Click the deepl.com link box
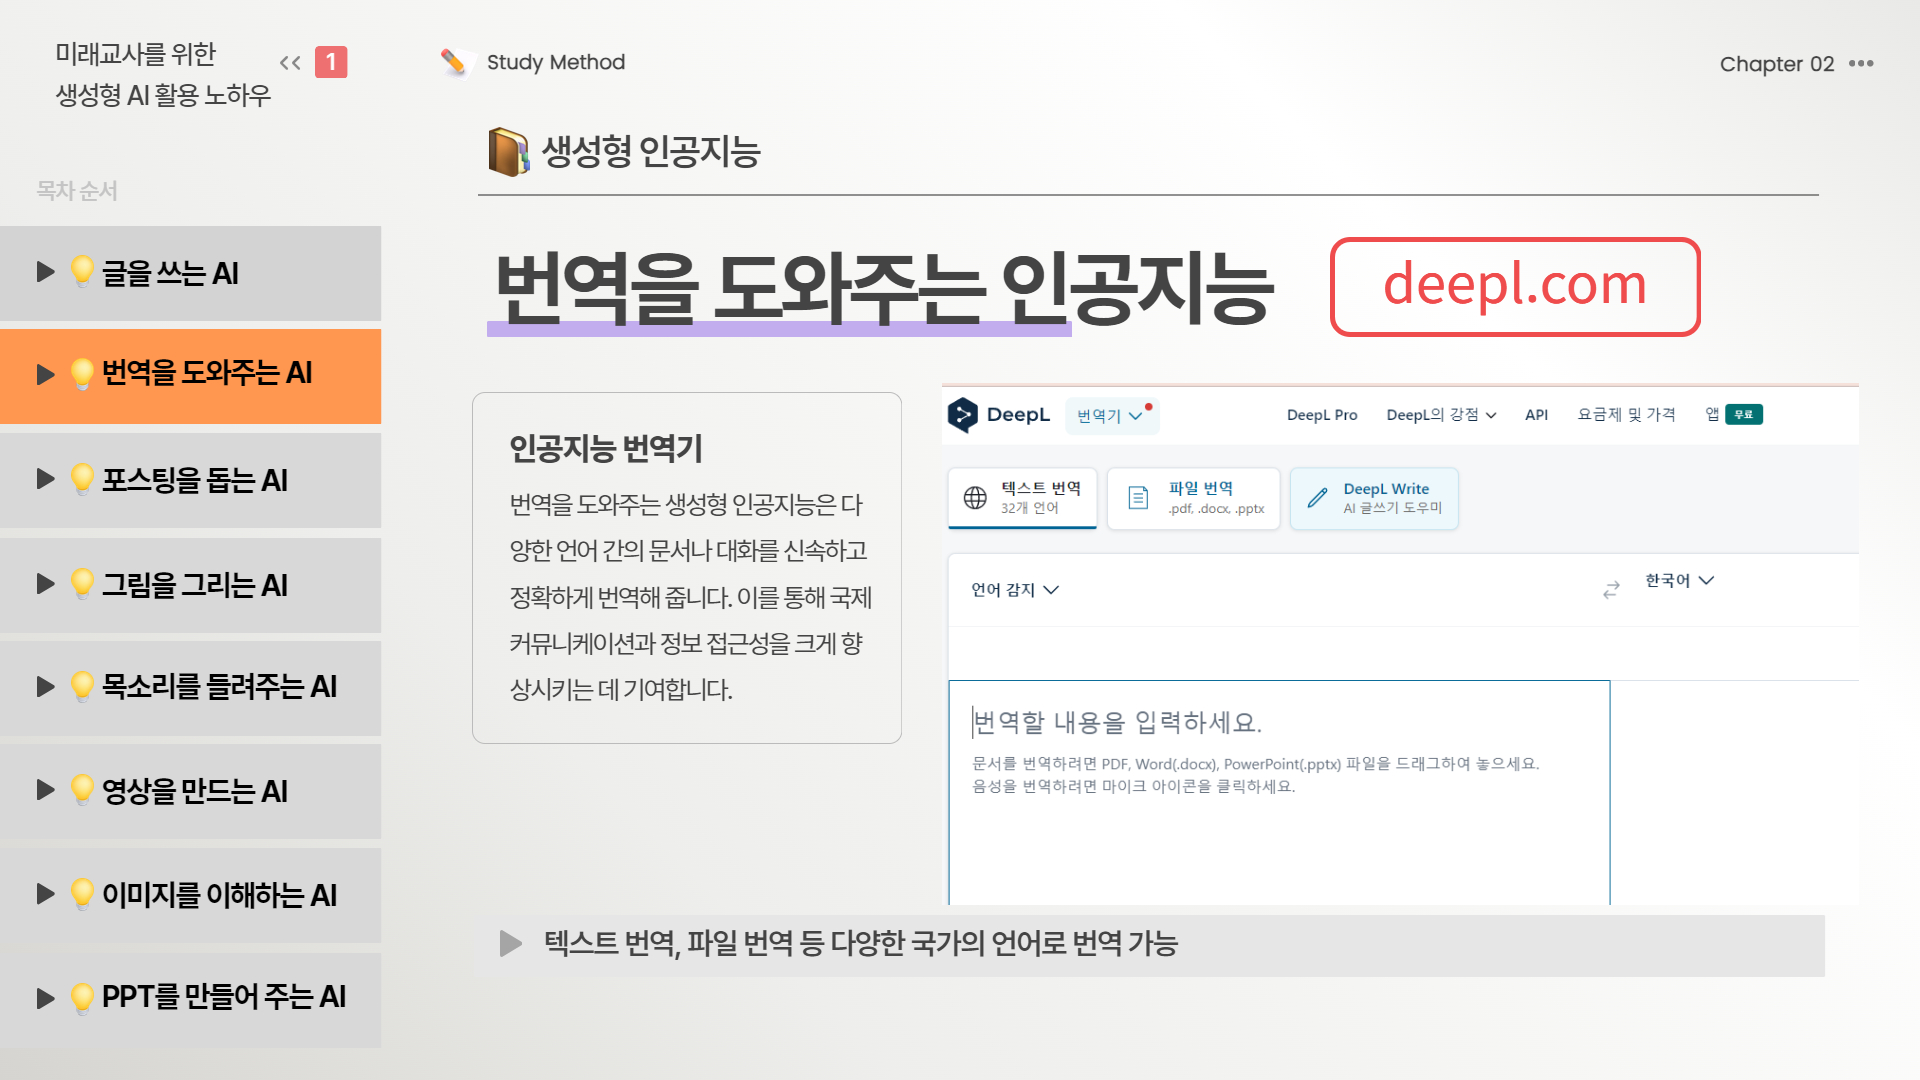This screenshot has width=1920, height=1080. (x=1515, y=287)
